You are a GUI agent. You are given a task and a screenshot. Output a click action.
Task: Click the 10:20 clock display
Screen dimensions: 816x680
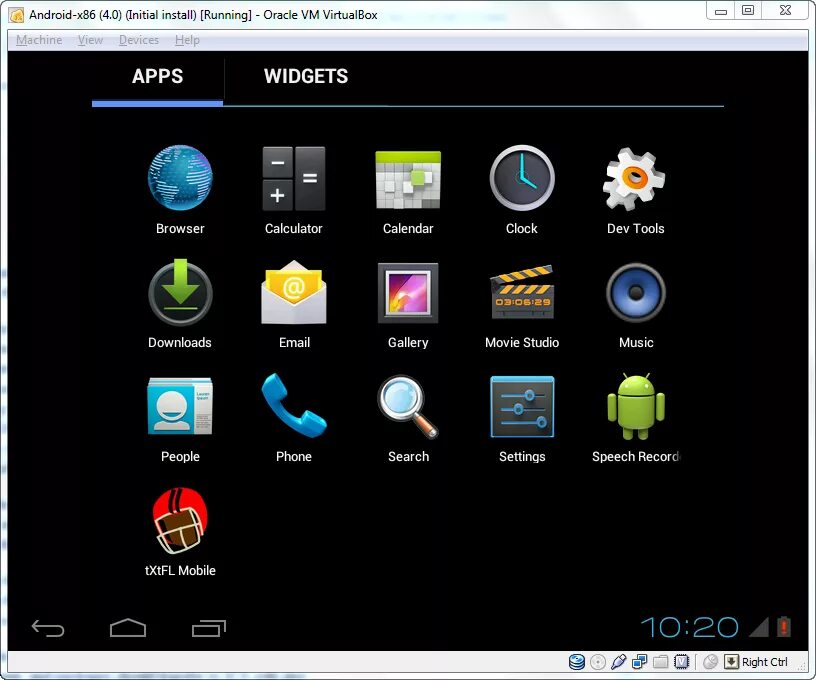coord(689,627)
